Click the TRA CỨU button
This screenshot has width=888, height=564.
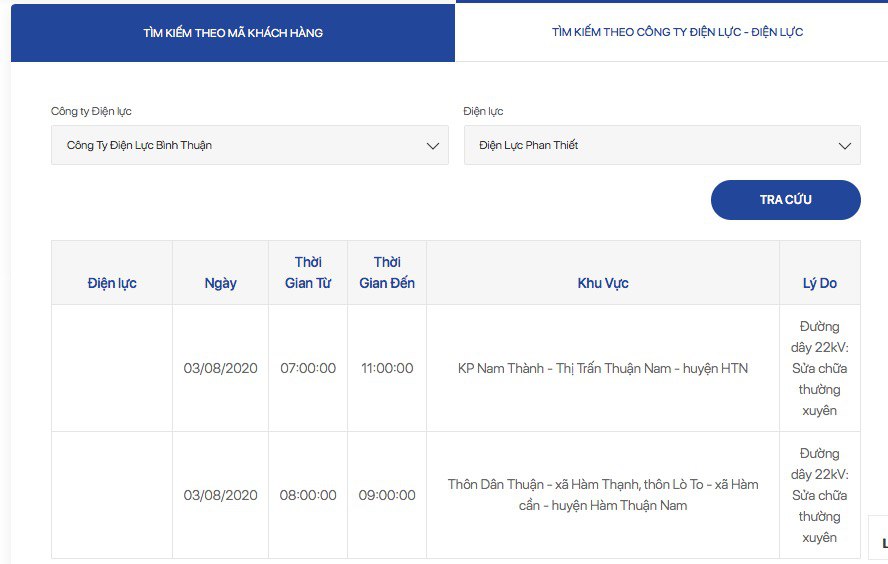(785, 200)
